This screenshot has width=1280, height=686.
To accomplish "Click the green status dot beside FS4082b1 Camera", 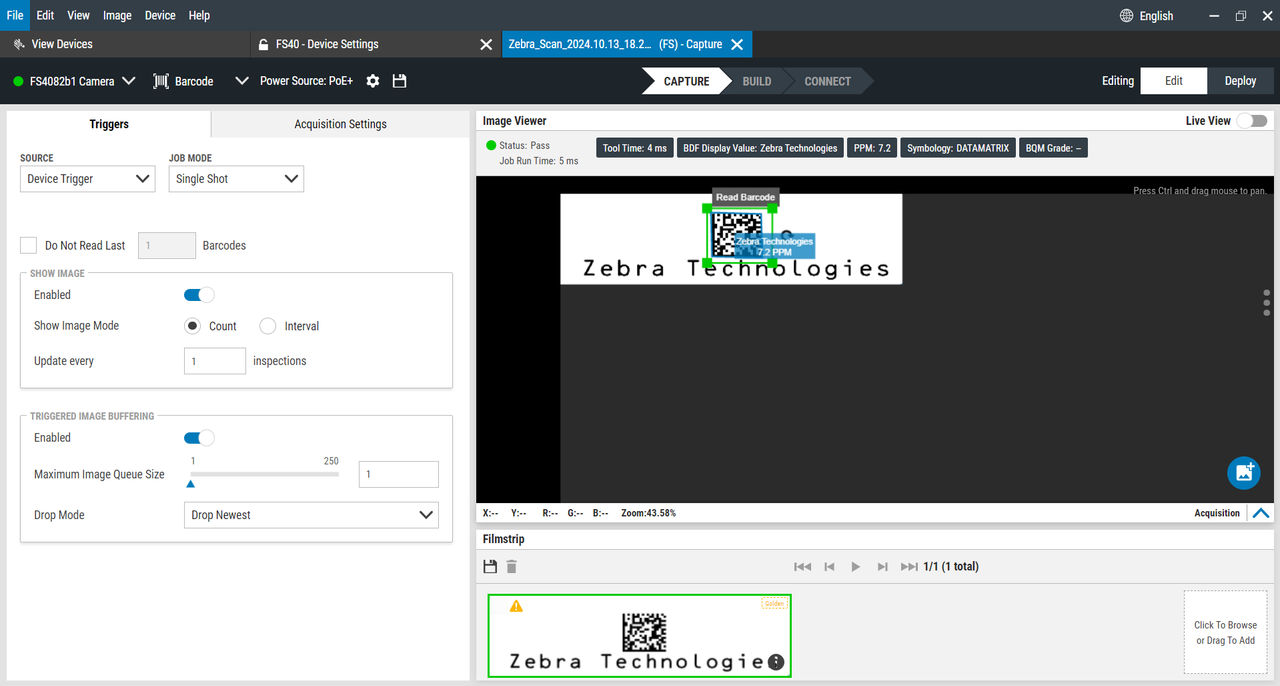I will pyautogui.click(x=18, y=81).
